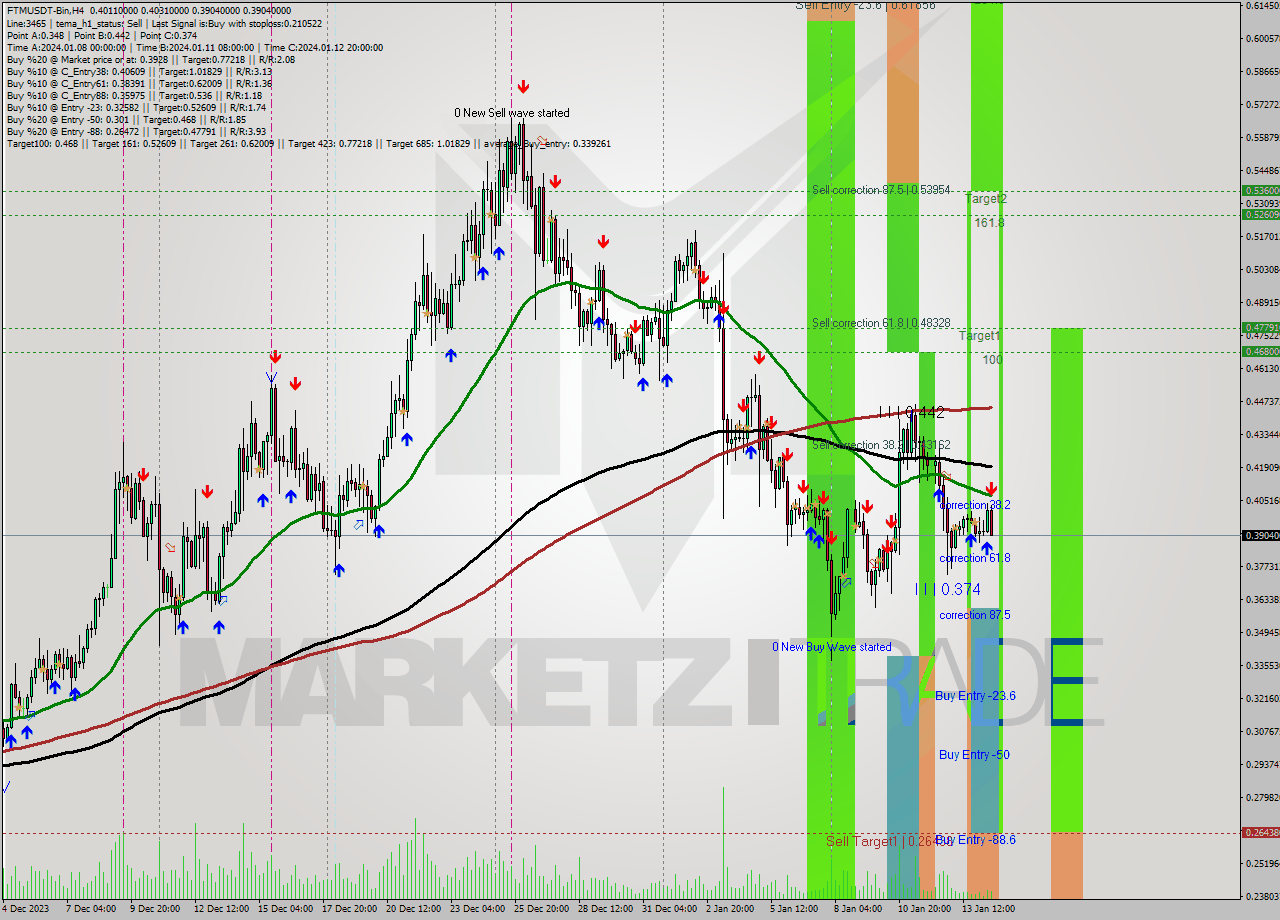Click the red 0.26438 price tag

tap(1260, 832)
